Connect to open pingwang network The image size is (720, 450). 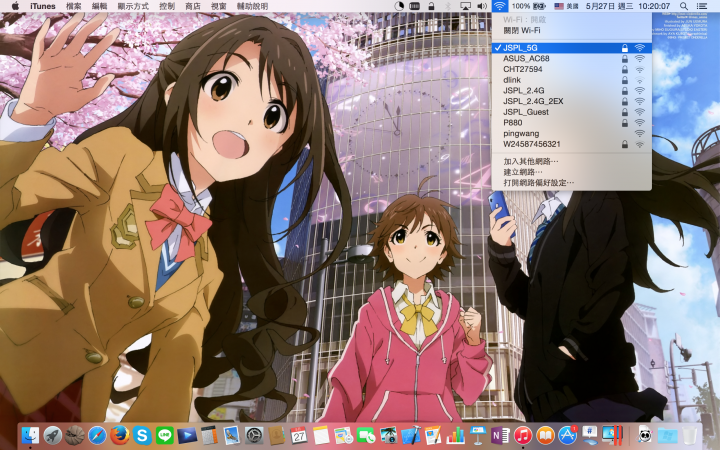click(x=571, y=133)
